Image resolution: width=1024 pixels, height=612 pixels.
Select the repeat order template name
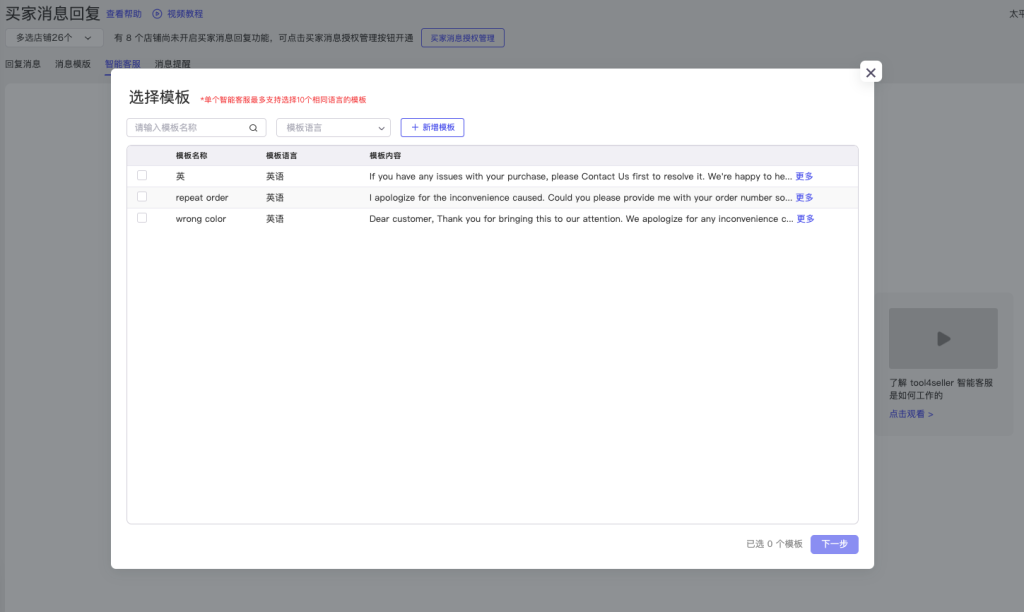(x=202, y=197)
